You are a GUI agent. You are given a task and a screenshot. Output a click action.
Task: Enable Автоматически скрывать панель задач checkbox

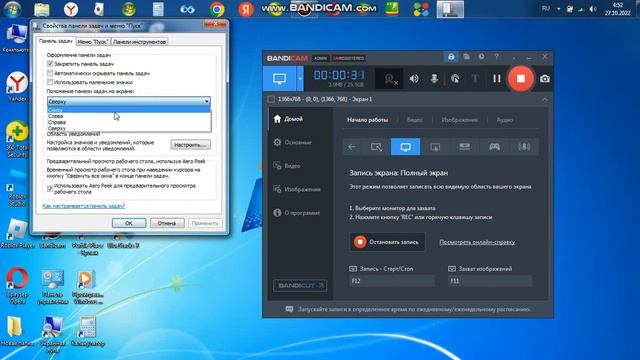pyautogui.click(x=50, y=73)
